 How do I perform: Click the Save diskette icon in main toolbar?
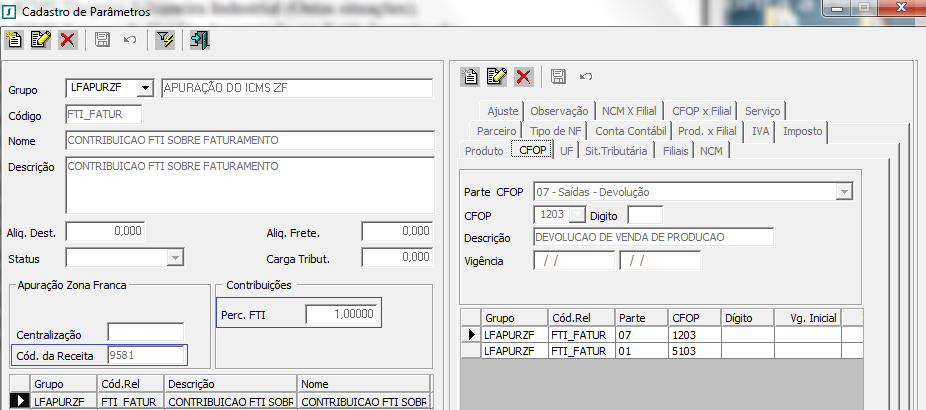click(103, 40)
